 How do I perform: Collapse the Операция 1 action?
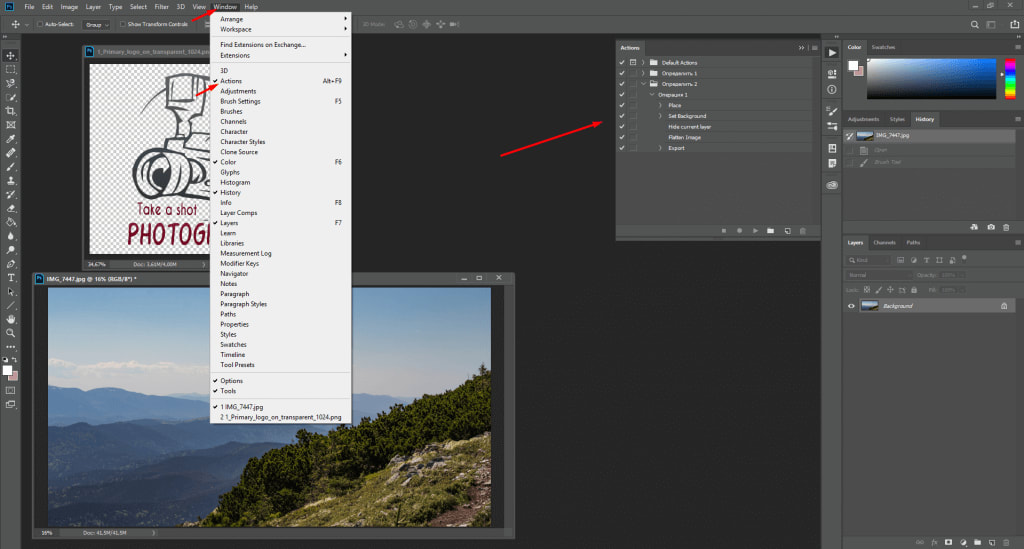coord(652,95)
